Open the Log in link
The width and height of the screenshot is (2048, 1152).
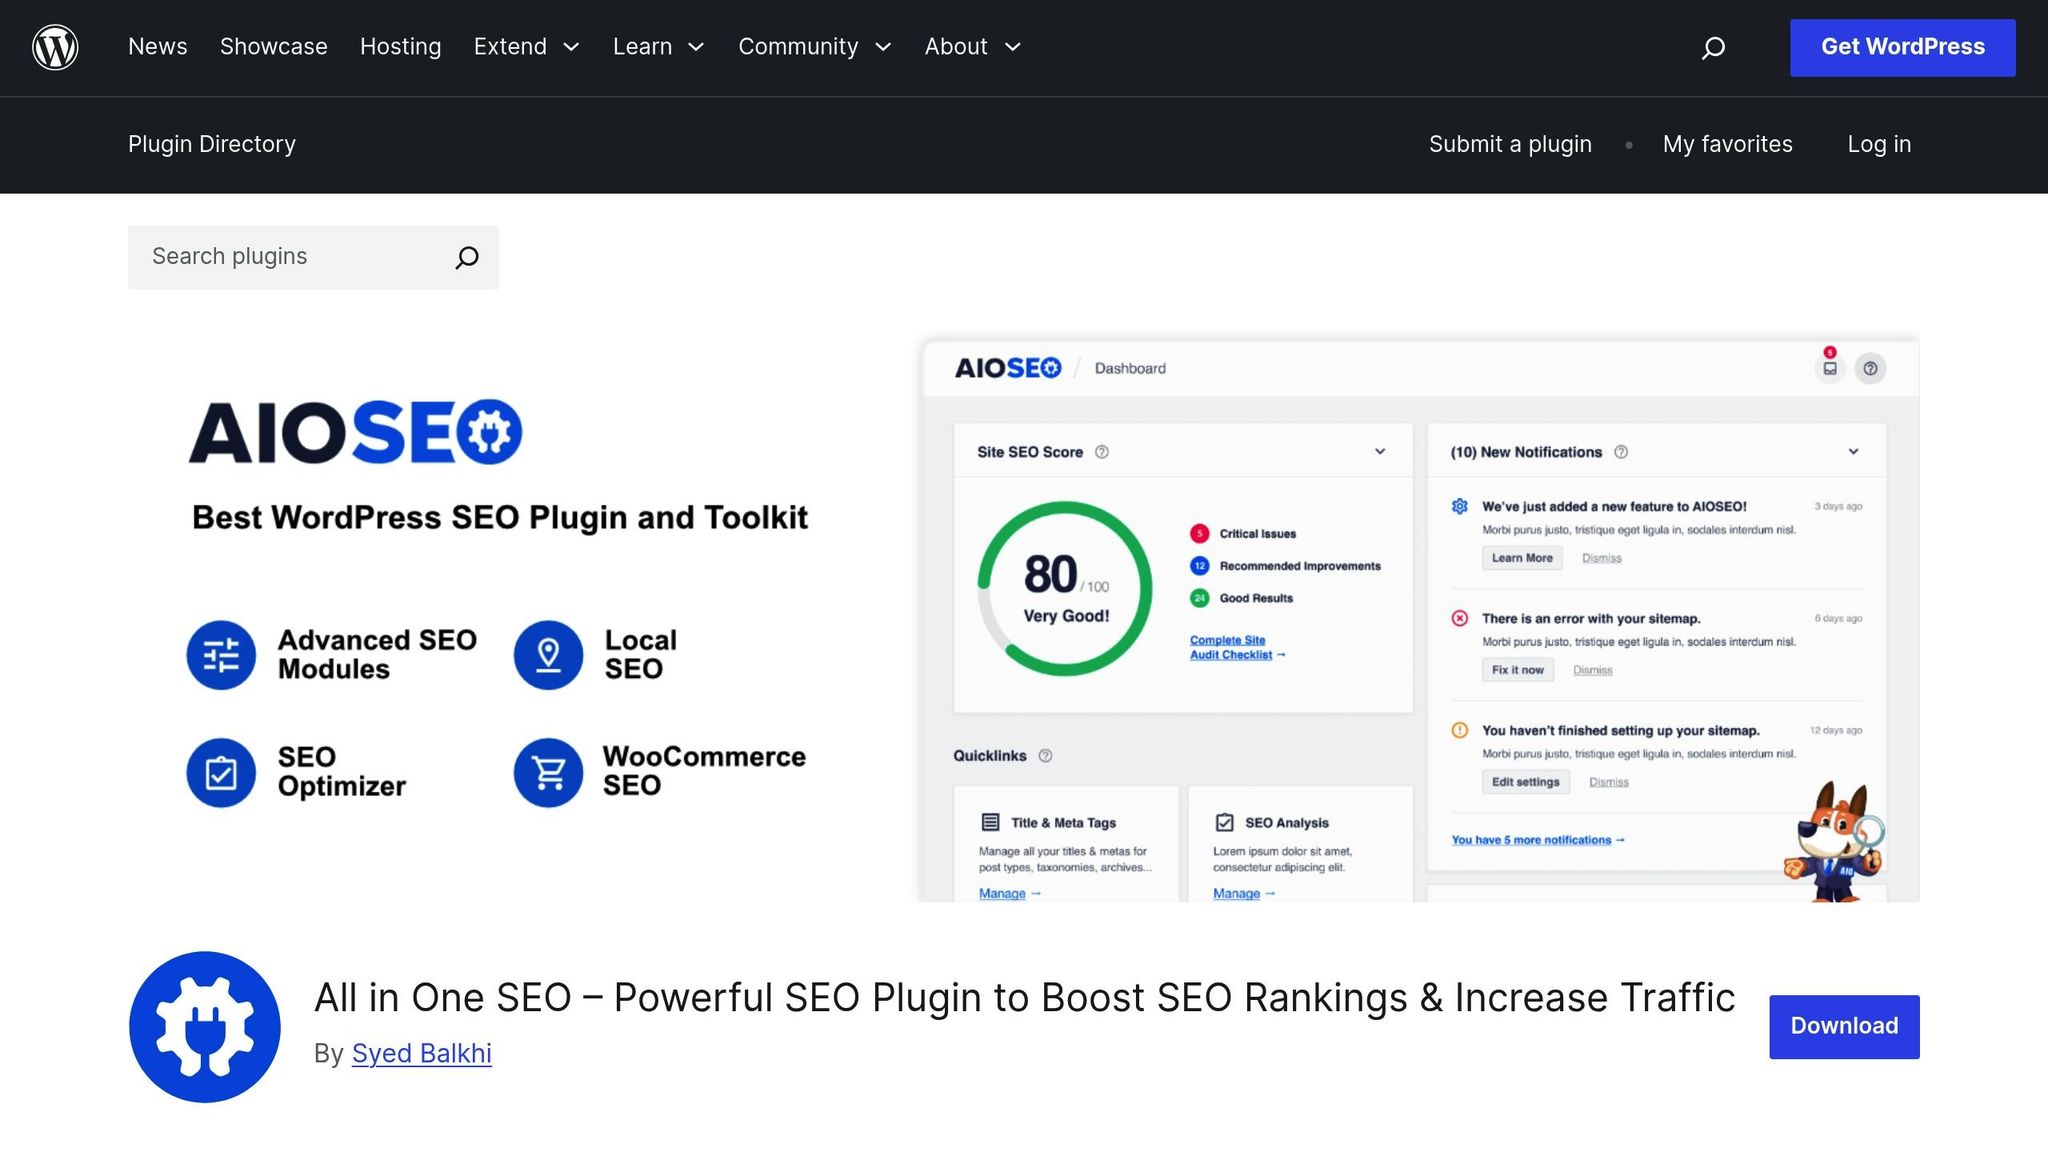pyautogui.click(x=1879, y=144)
